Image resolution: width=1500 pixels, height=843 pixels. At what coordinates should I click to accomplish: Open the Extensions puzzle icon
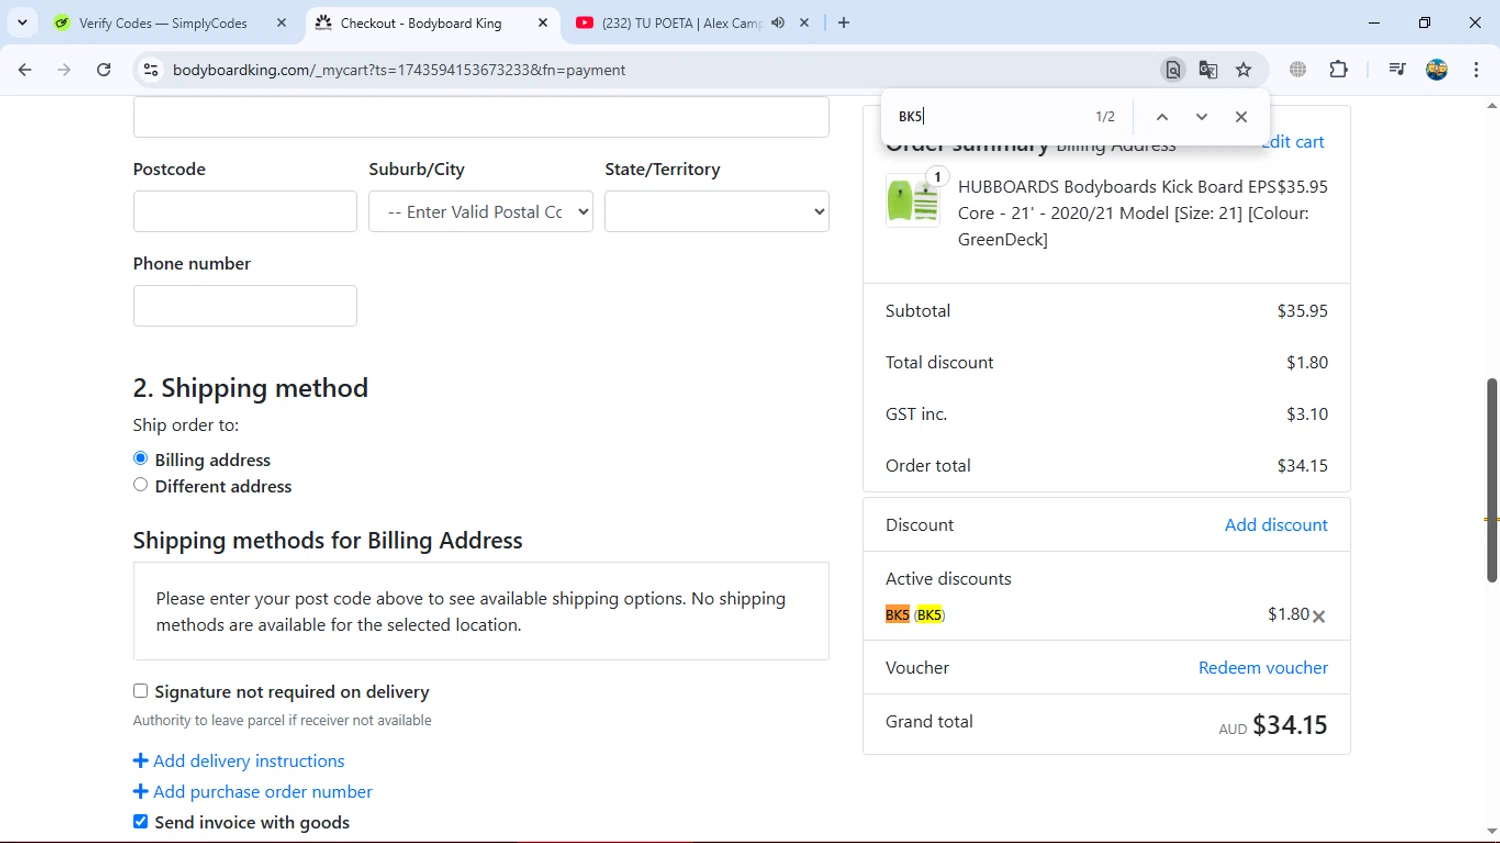click(x=1339, y=70)
